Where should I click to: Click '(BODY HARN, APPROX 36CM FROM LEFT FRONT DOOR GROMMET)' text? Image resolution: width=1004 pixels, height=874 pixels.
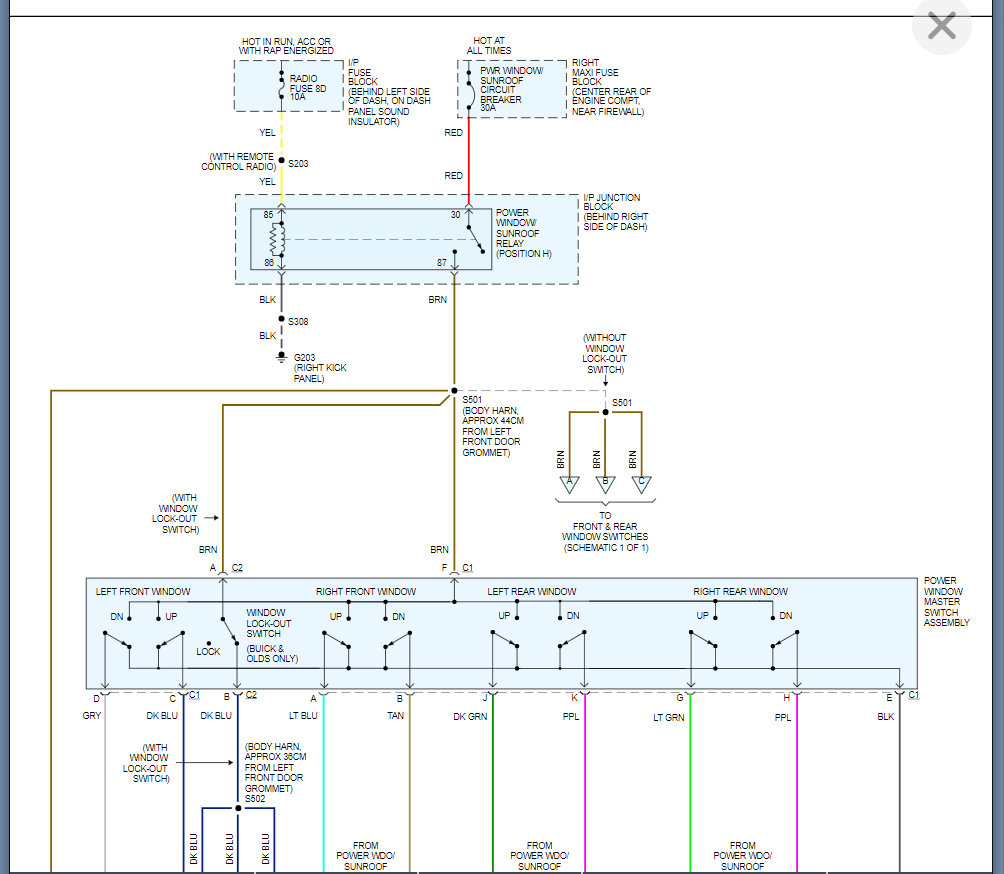tap(275, 767)
